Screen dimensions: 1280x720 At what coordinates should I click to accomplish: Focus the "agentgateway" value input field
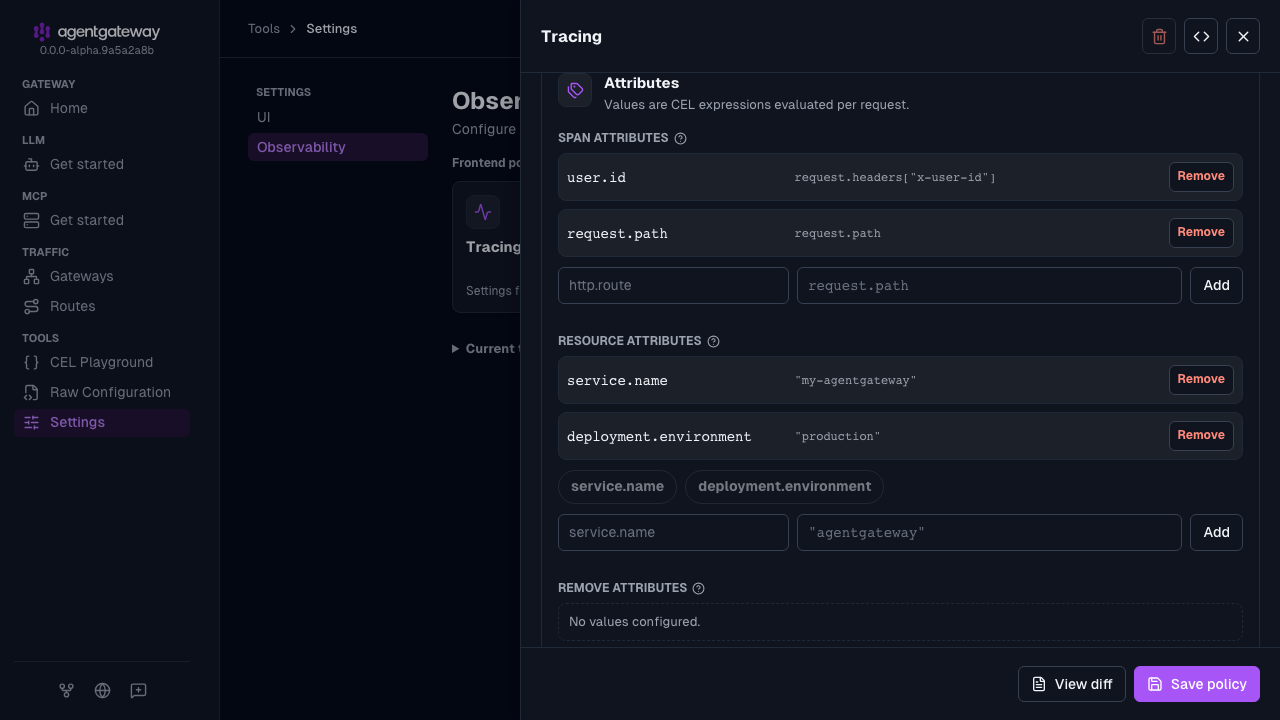tap(989, 532)
